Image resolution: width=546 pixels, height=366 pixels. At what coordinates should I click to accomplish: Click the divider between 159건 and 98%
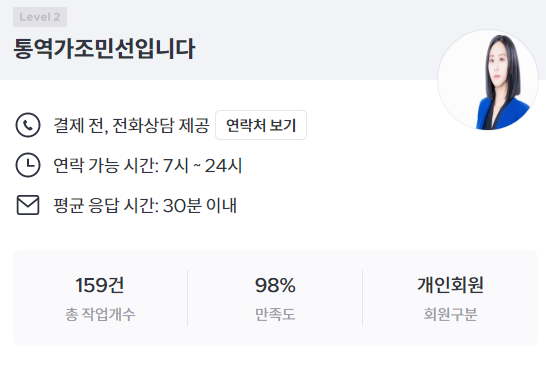[x=187, y=298]
